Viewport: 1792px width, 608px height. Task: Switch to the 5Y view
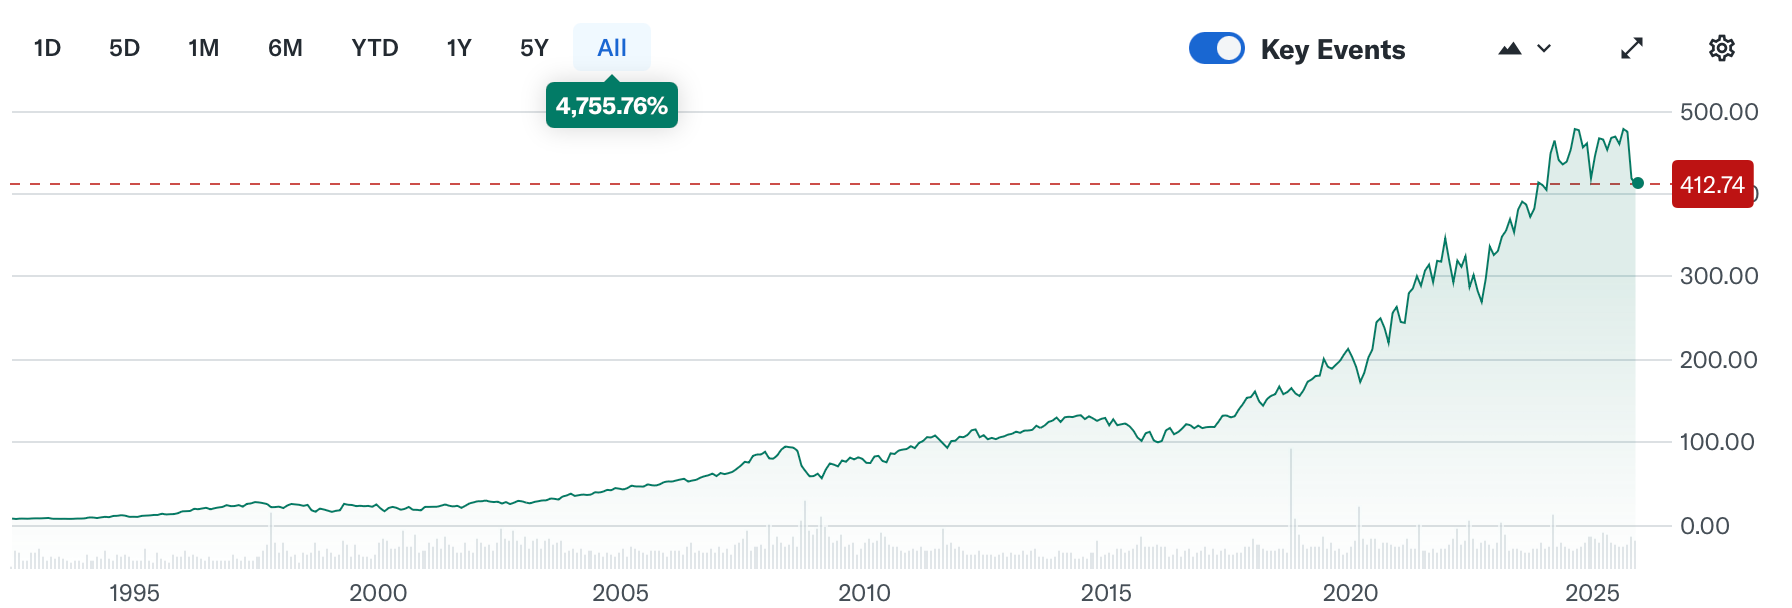point(533,47)
